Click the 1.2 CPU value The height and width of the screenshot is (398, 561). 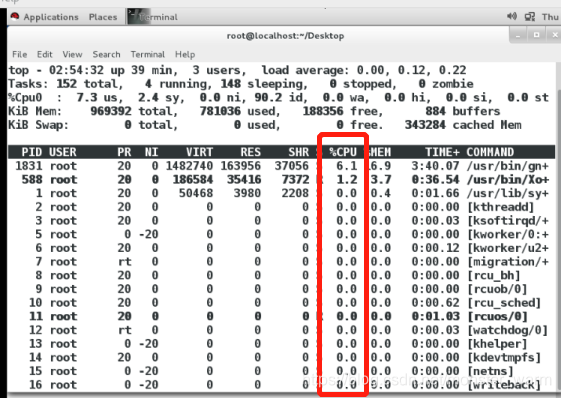point(347,180)
